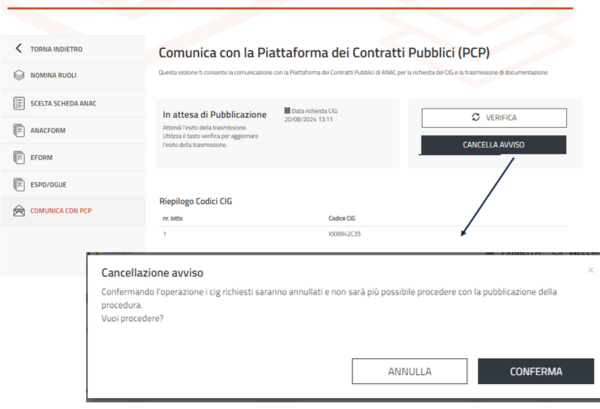Click the square icon before Data richiesta CIG
The image size is (600, 409).
point(287,110)
